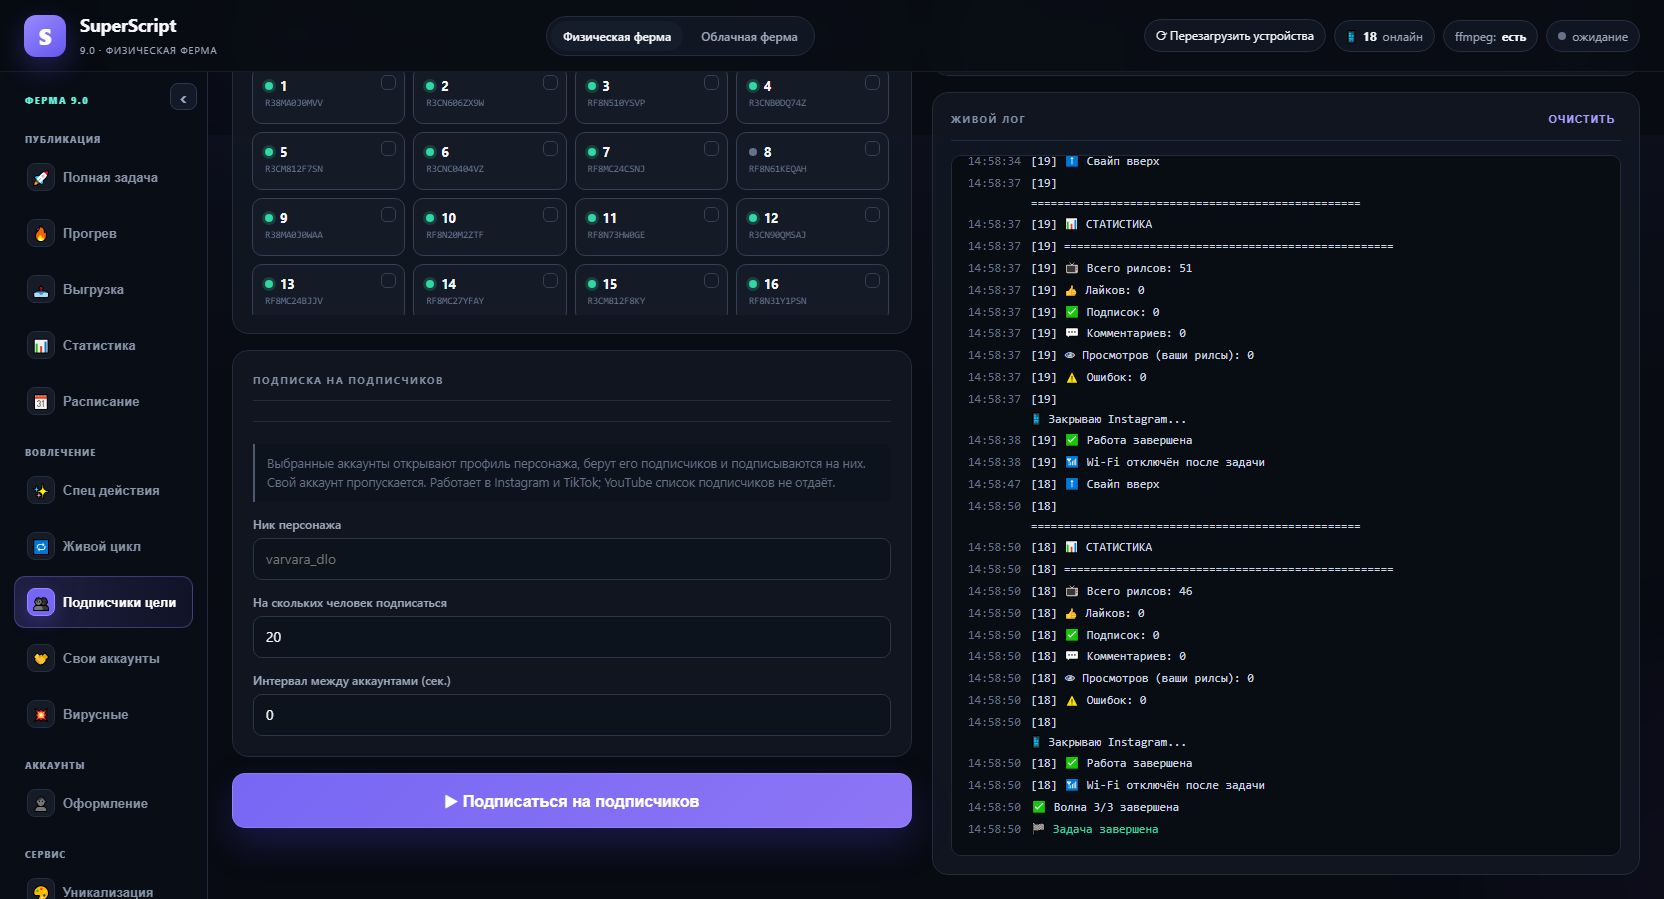Click the 18 онлайн status pill

(1385, 37)
